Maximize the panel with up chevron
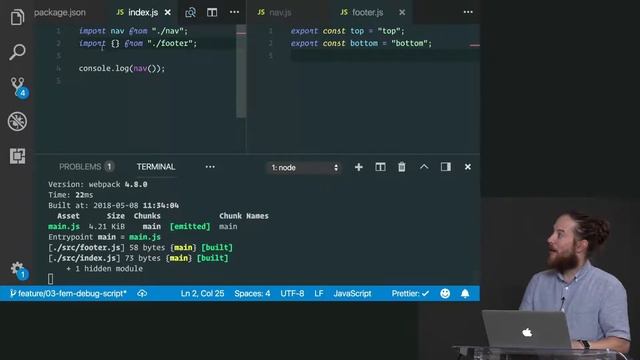 coord(424,167)
